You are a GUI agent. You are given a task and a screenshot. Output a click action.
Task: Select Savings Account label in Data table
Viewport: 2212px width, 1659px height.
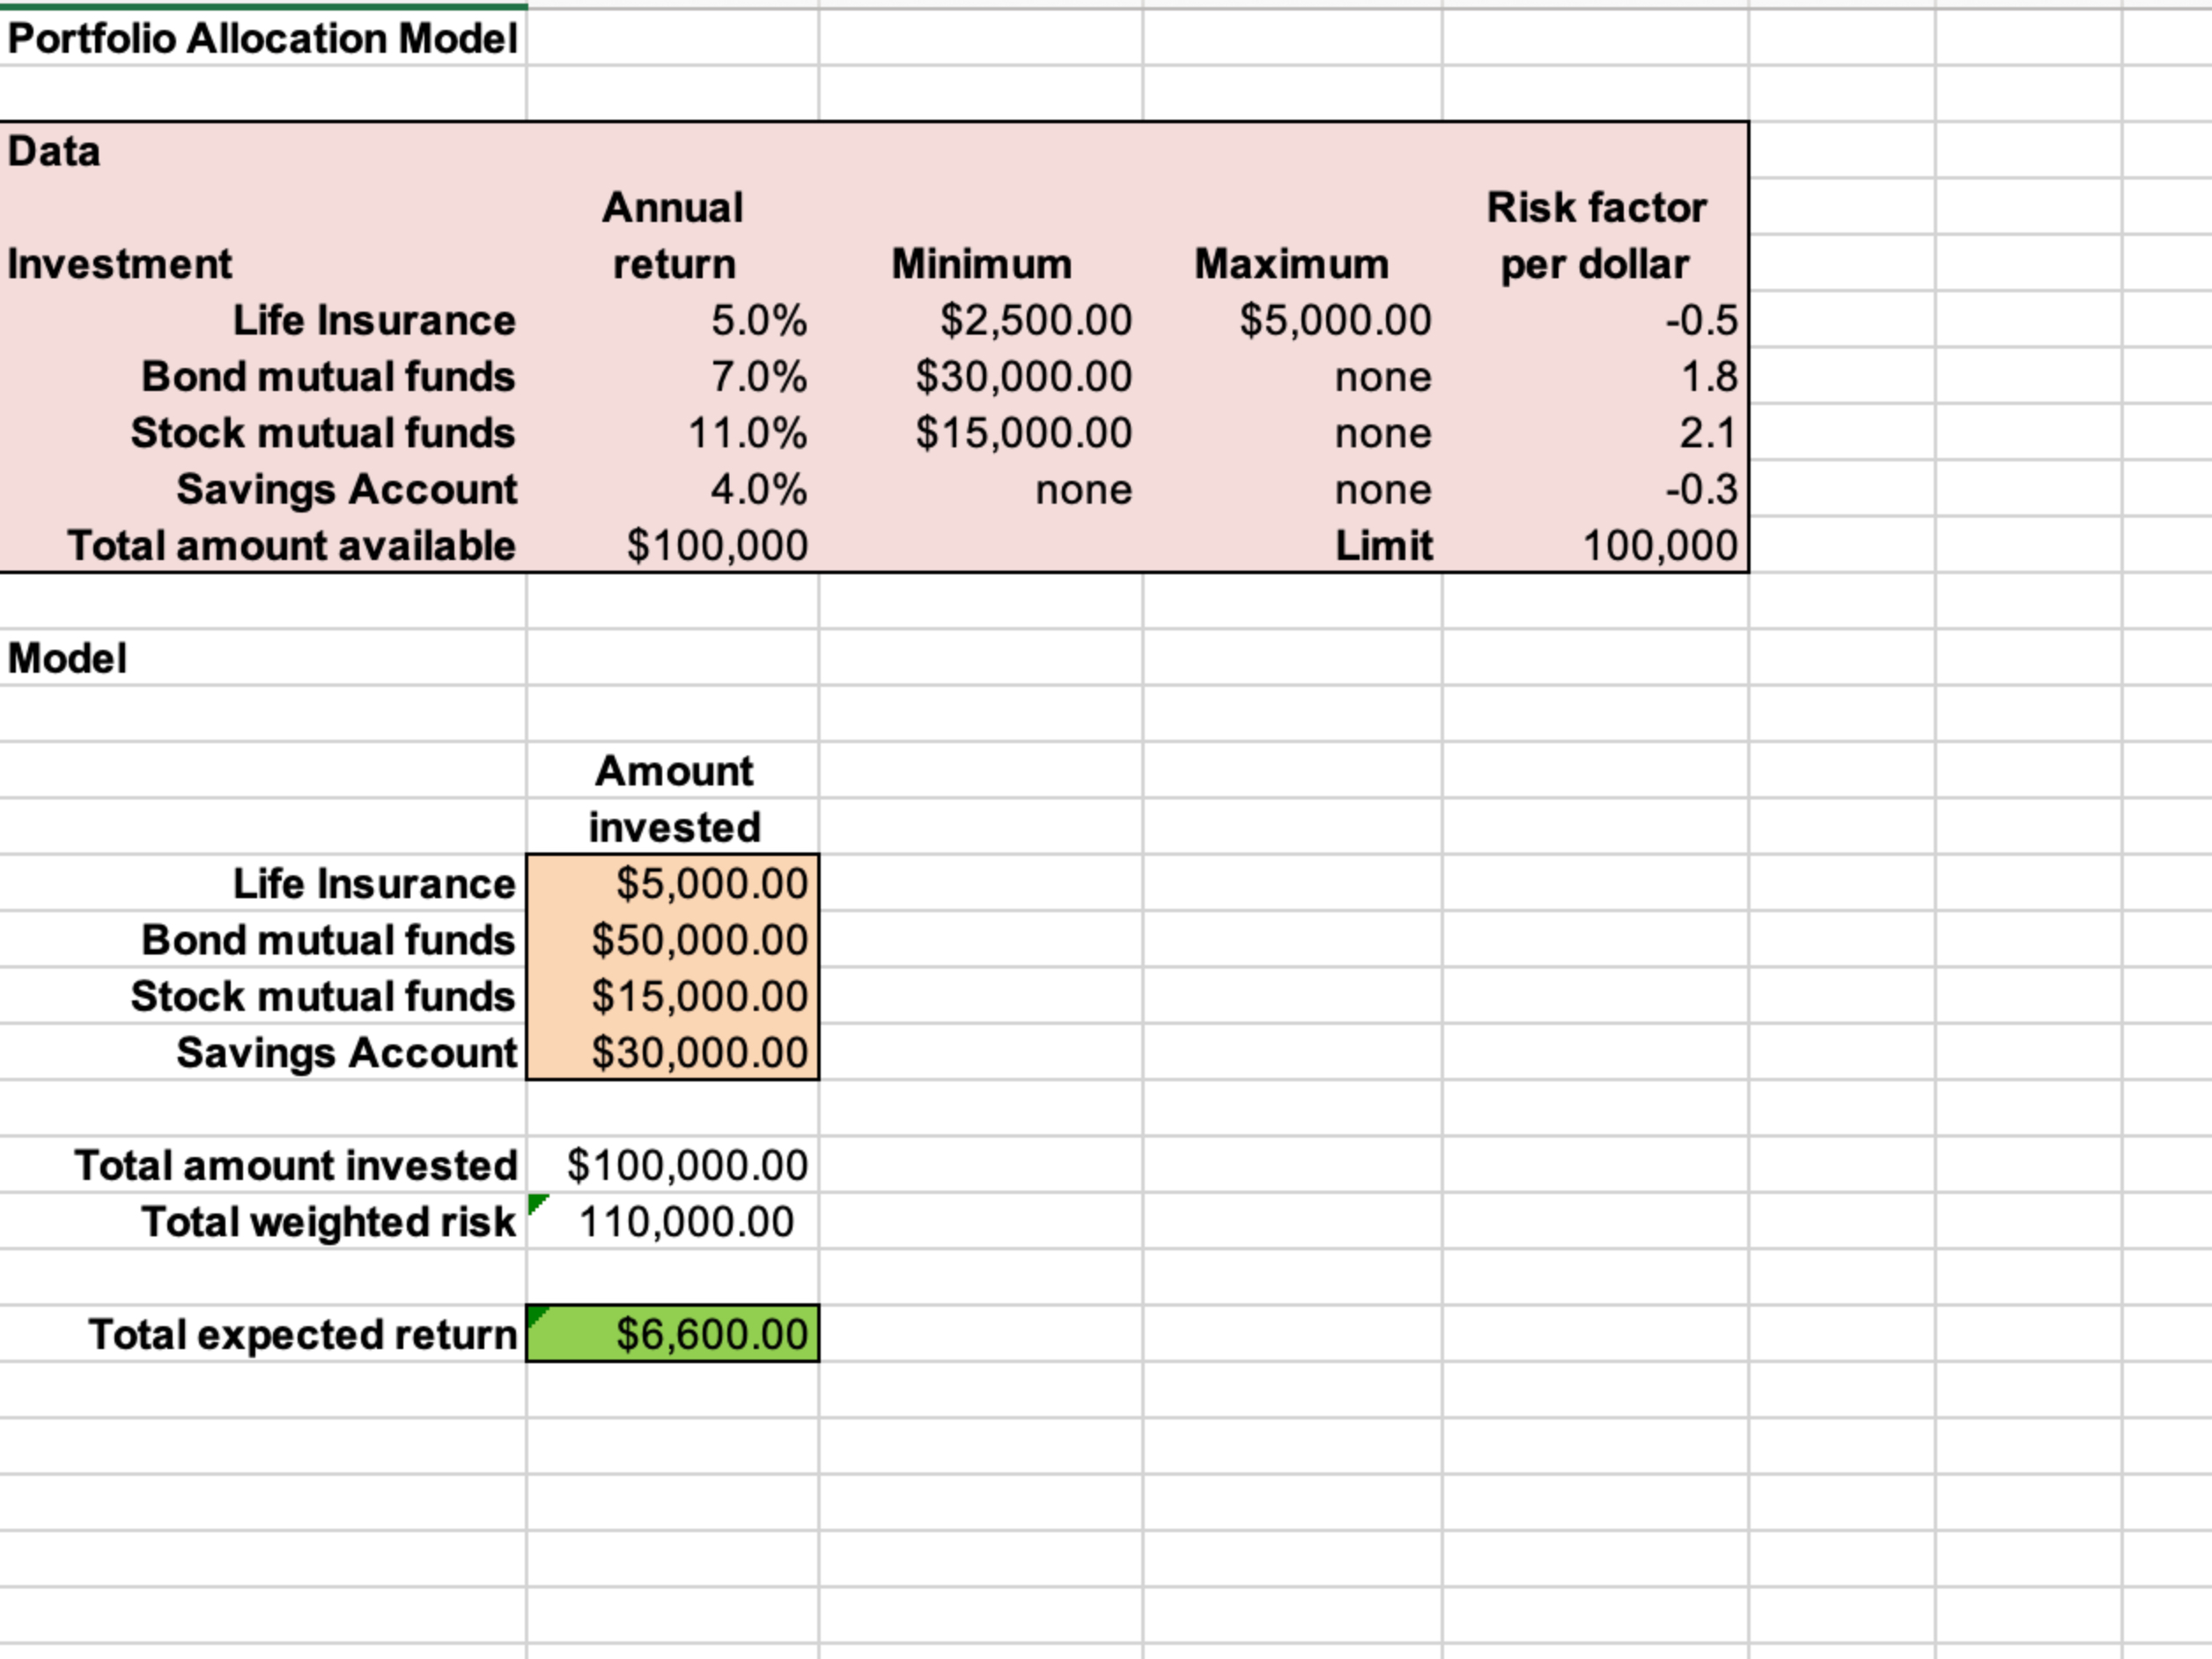pyautogui.click(x=263, y=489)
